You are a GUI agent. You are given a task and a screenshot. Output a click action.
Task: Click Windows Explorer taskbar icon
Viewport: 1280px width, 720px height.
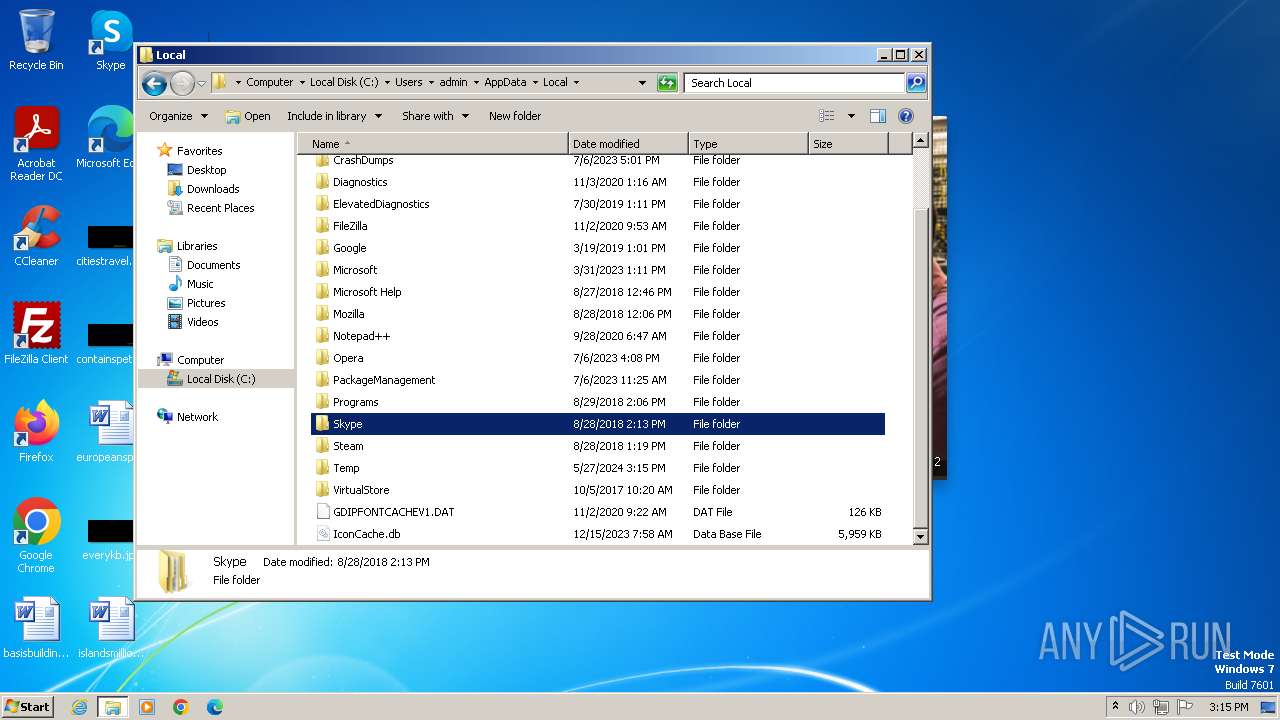click(x=113, y=707)
